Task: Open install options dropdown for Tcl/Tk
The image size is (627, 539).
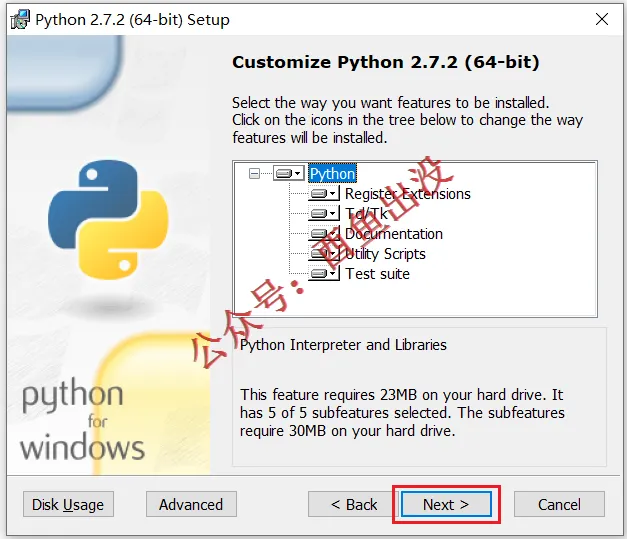Action: point(324,214)
